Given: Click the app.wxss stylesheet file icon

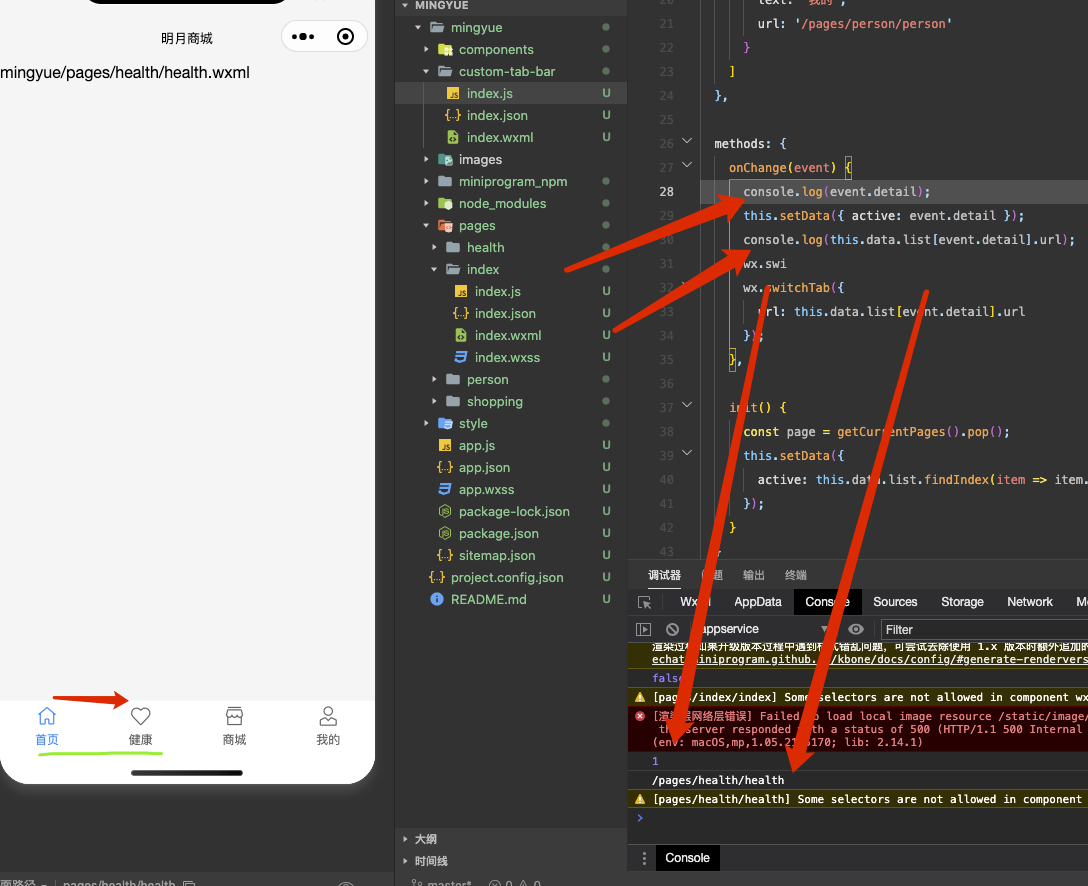Looking at the screenshot, I should [x=445, y=489].
